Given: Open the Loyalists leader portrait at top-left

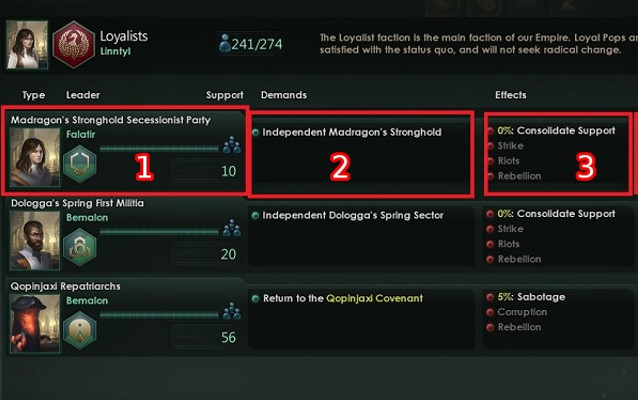Looking at the screenshot, I should [25, 43].
